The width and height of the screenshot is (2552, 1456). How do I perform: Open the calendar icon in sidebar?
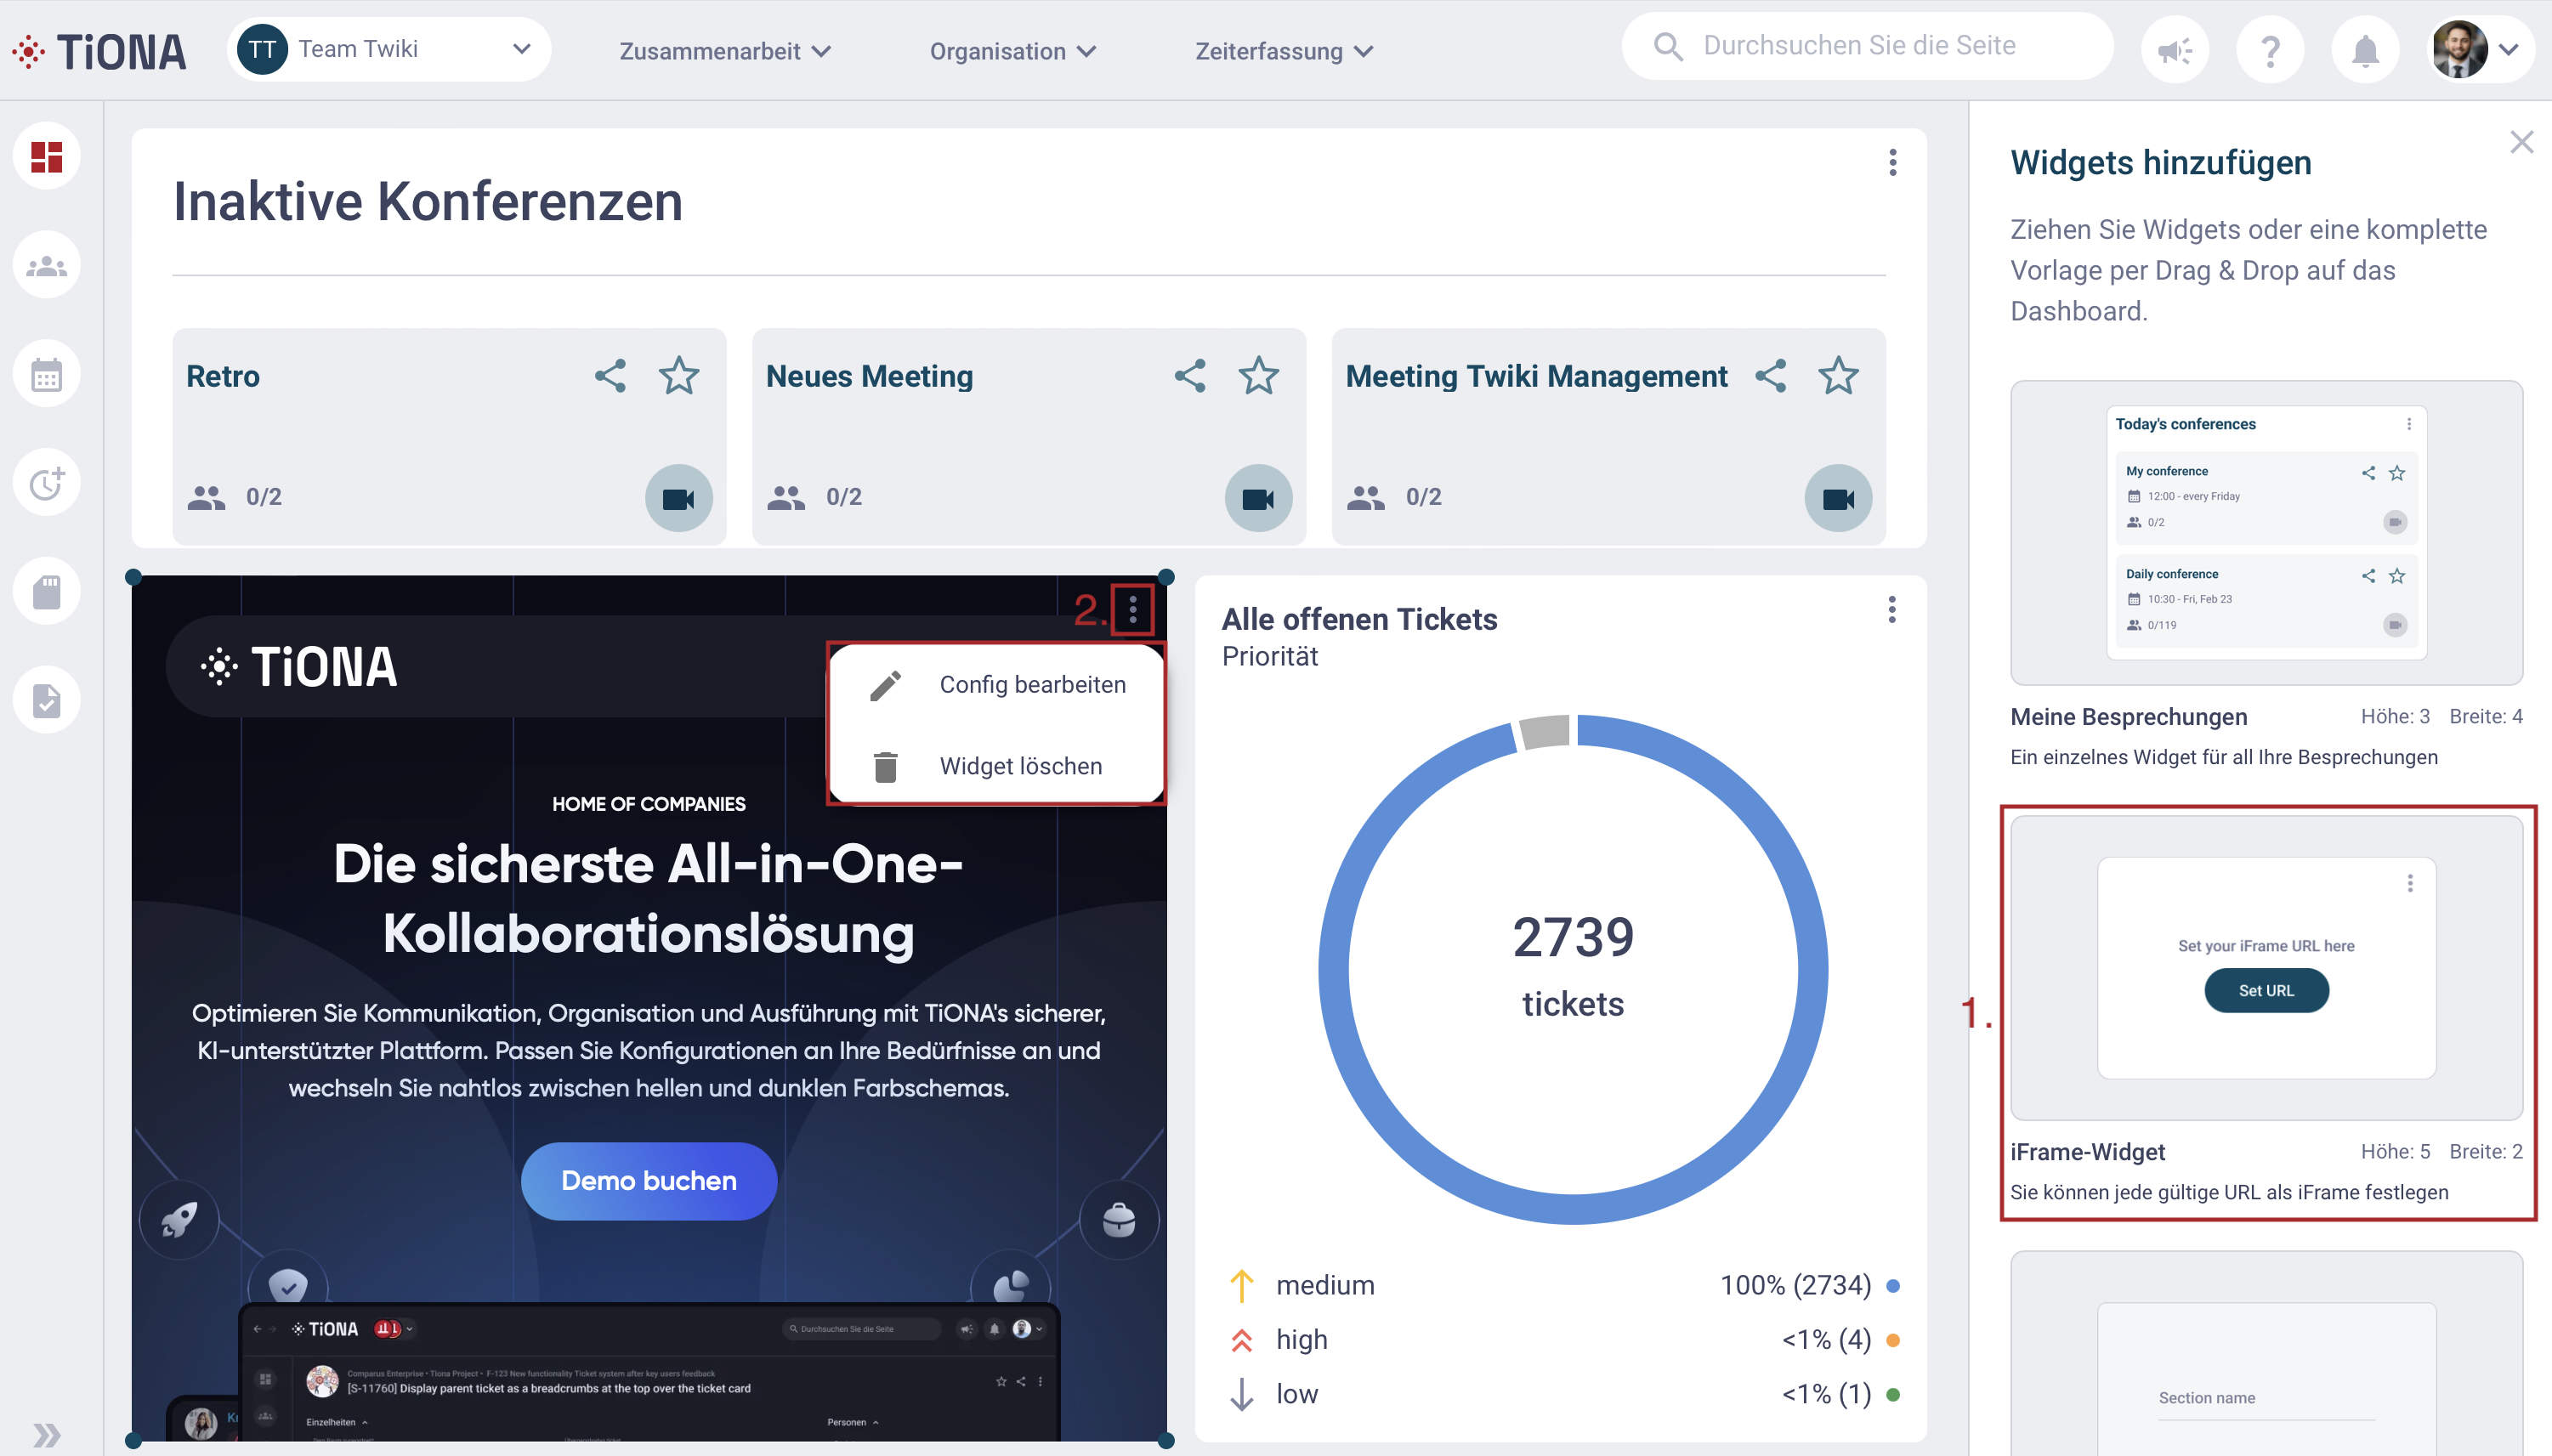(47, 375)
